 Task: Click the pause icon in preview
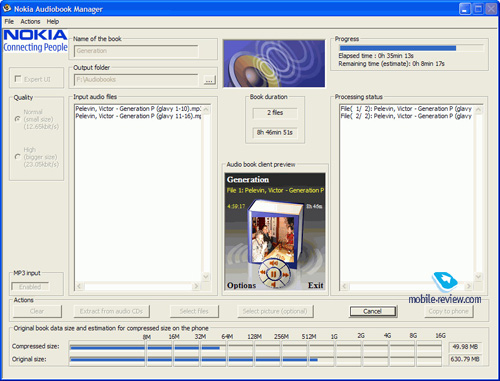(274, 275)
